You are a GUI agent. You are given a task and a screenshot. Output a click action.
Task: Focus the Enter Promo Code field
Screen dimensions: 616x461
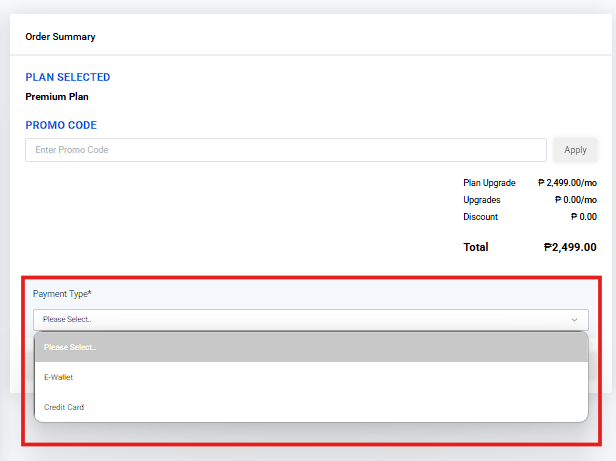click(285, 150)
